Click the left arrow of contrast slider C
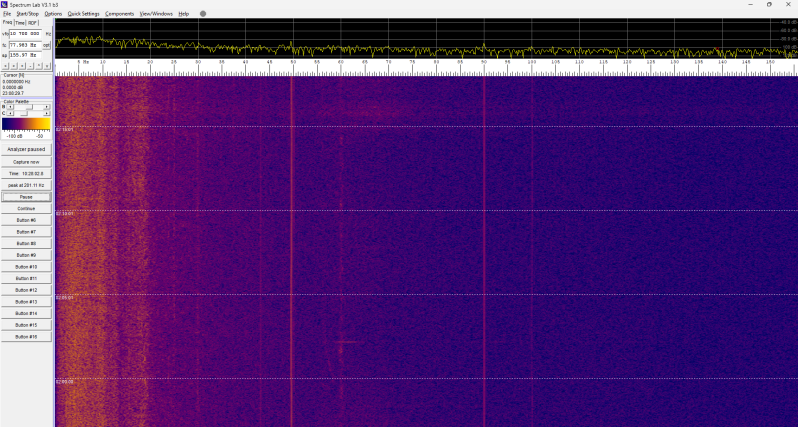Viewport: 798px width, 427px height. point(10,113)
